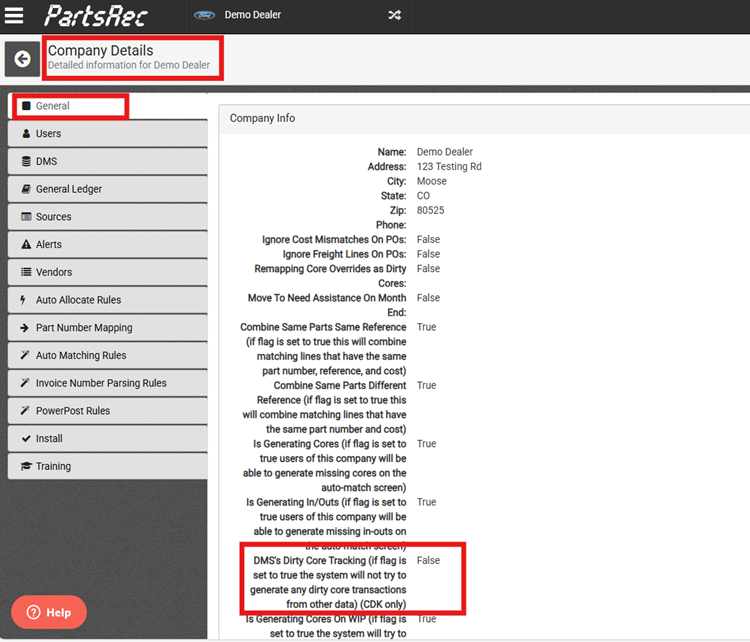
Task: Click False for Move To Need Assistance
Action: 428,298
